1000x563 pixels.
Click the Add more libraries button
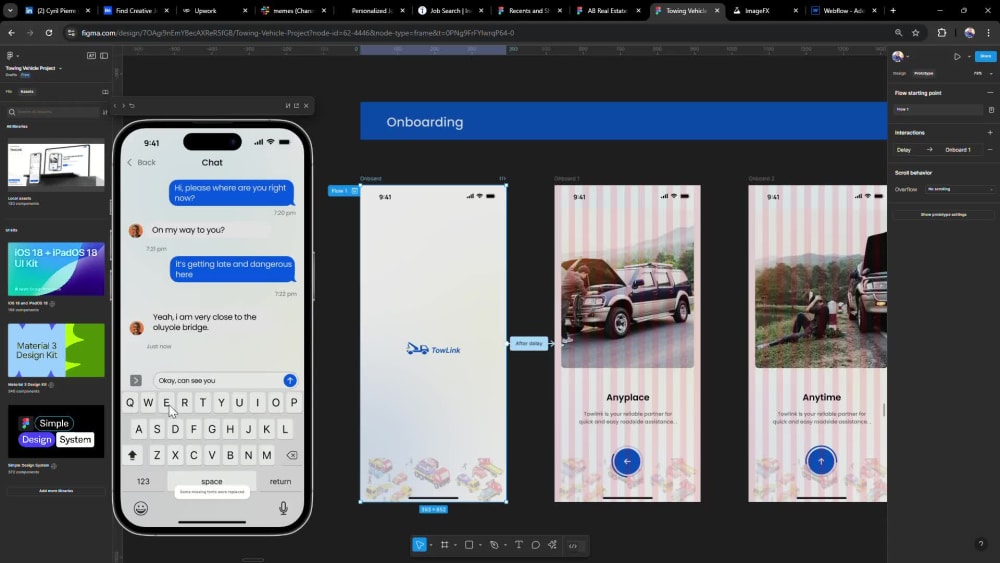click(x=56, y=491)
